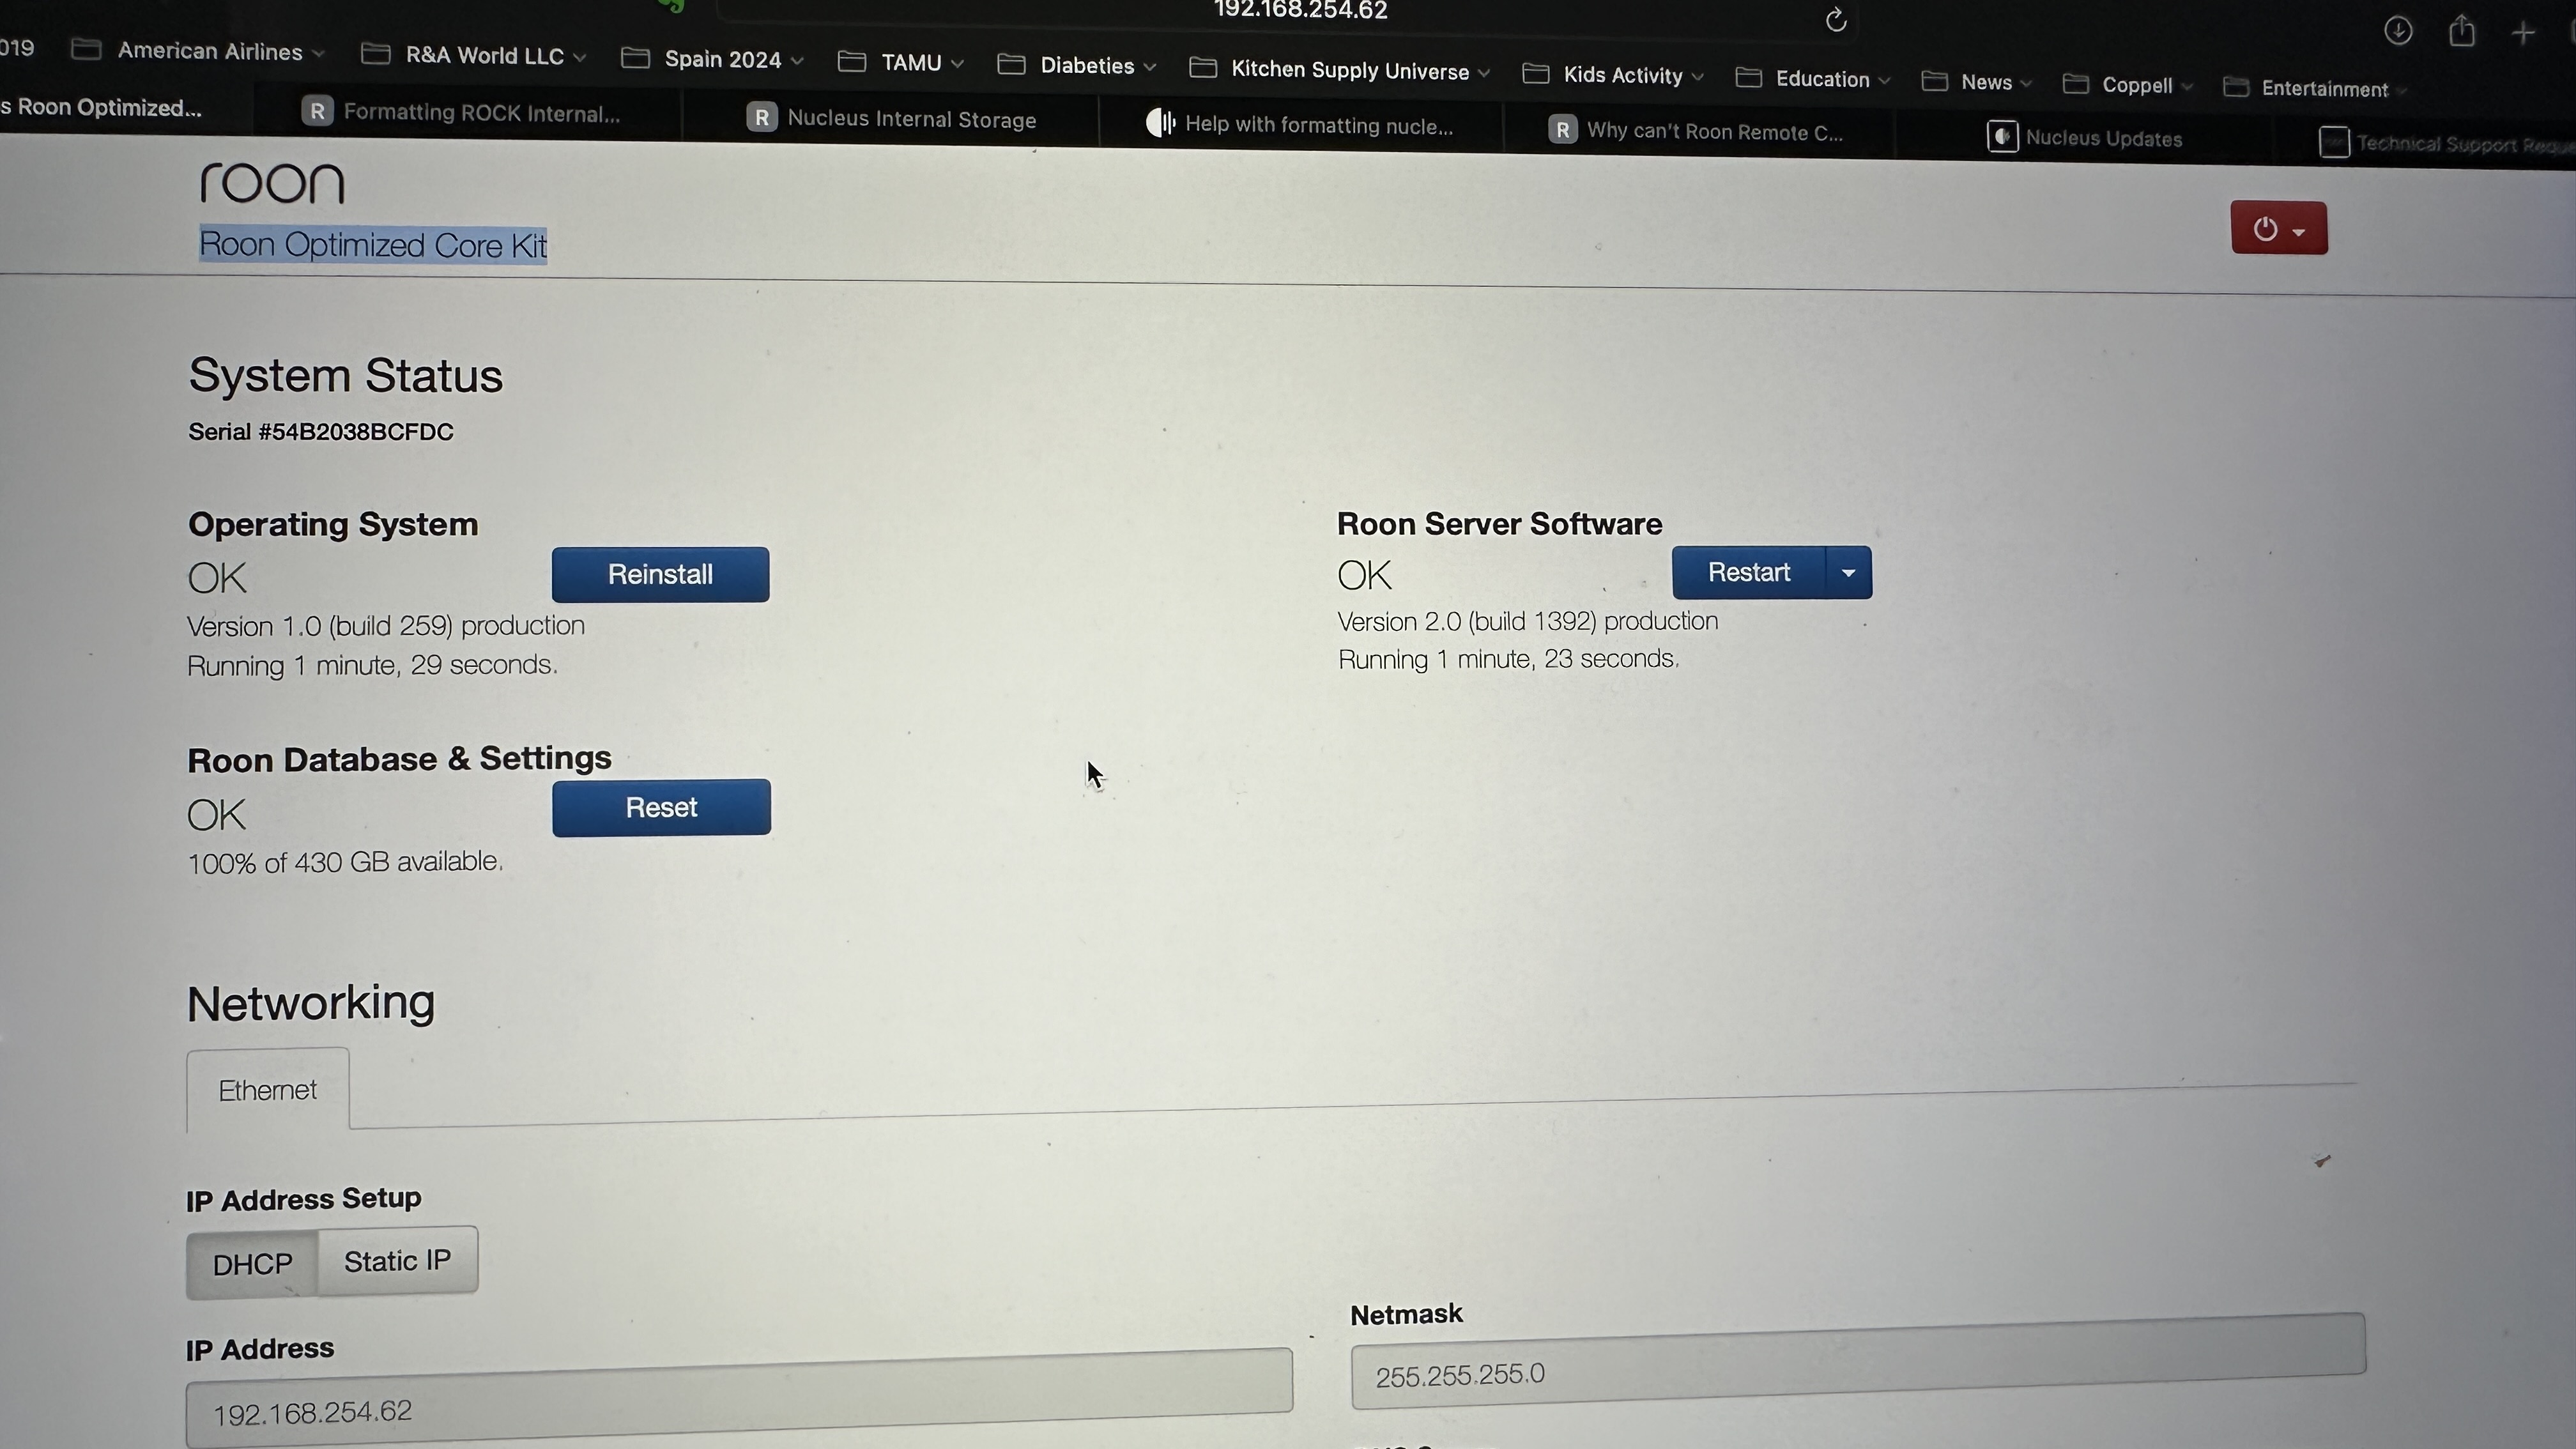Open the Kitchen Supply Universe folder
2576x1449 pixels.
click(1339, 70)
